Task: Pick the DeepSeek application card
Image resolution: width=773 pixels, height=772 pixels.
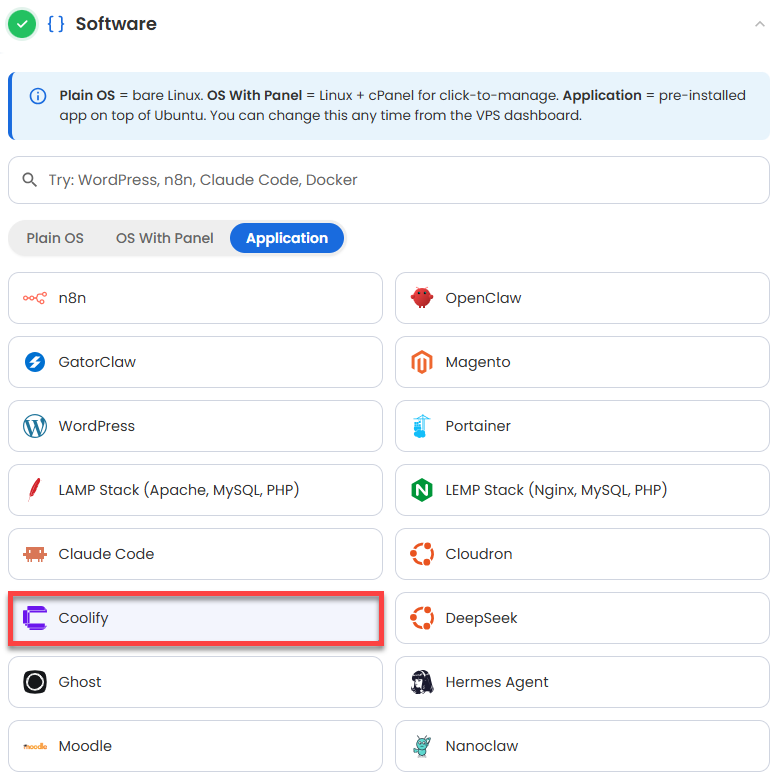Action: [x=582, y=618]
